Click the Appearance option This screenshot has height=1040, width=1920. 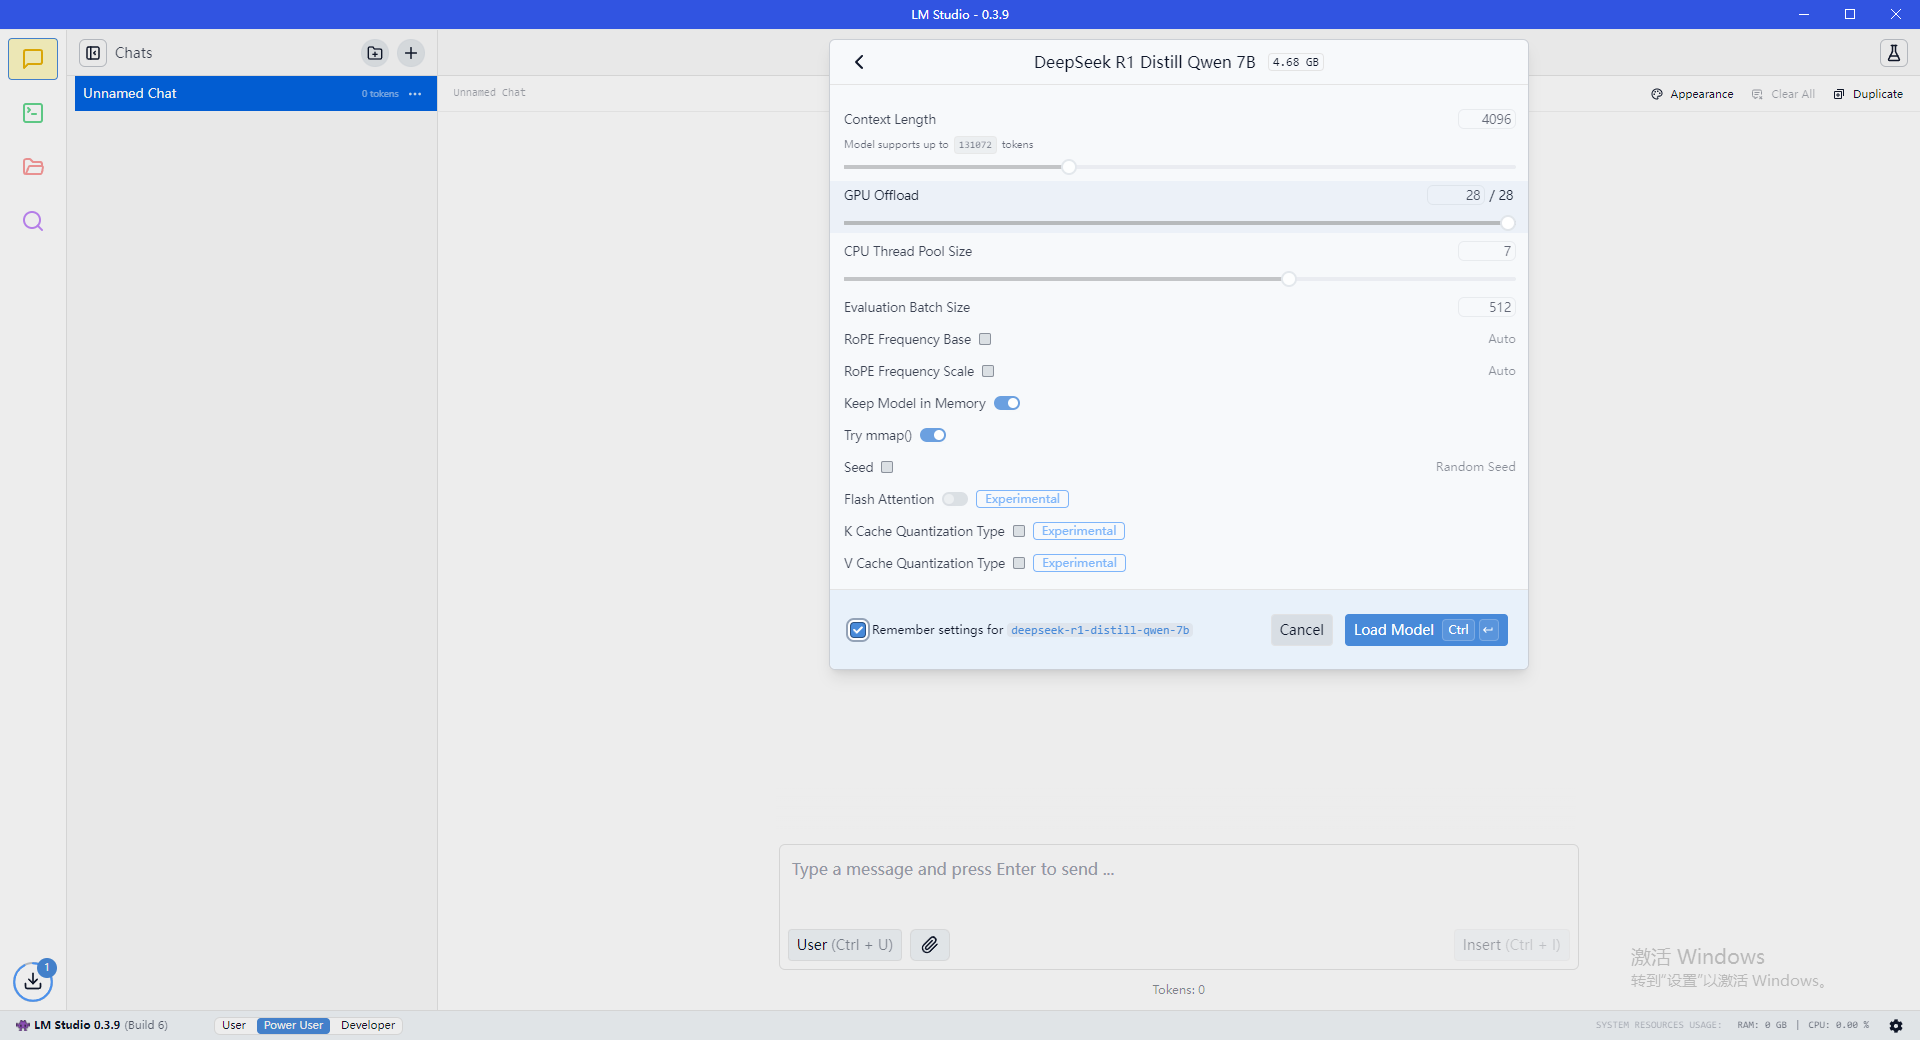[x=1692, y=94]
